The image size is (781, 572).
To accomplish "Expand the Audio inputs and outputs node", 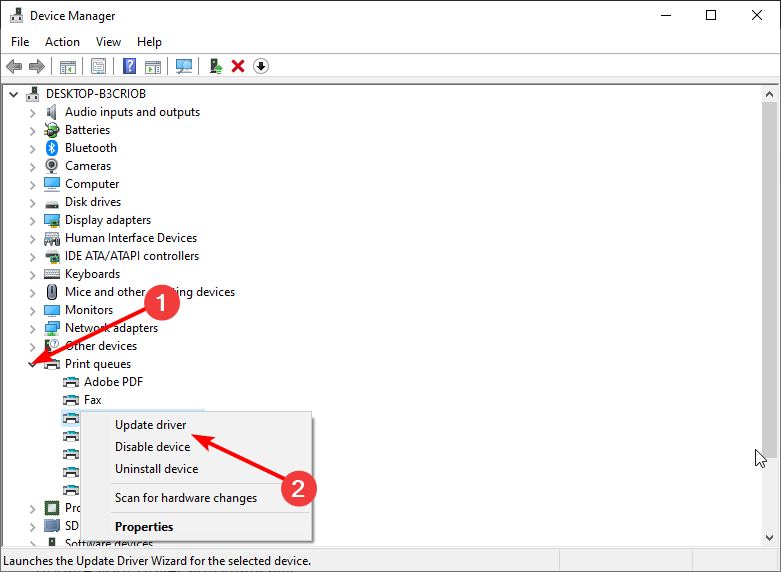I will pos(32,112).
